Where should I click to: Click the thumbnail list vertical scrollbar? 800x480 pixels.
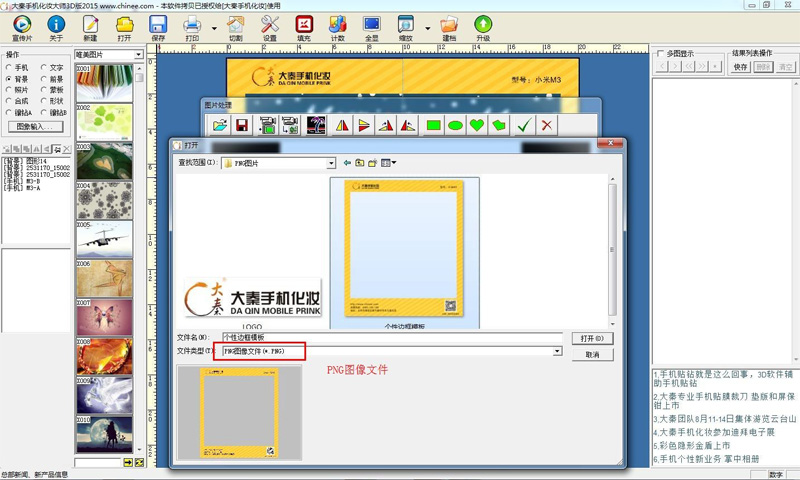click(139, 260)
